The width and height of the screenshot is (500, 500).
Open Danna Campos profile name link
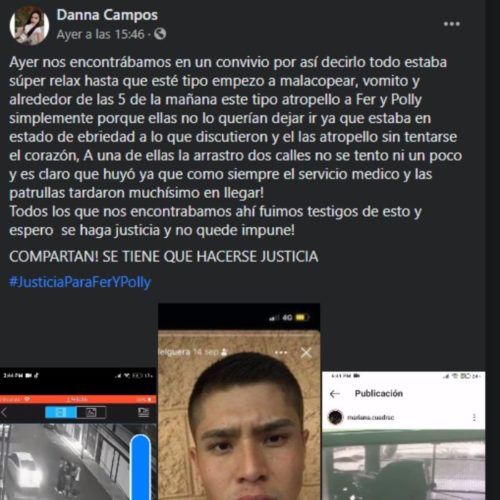(x=107, y=15)
